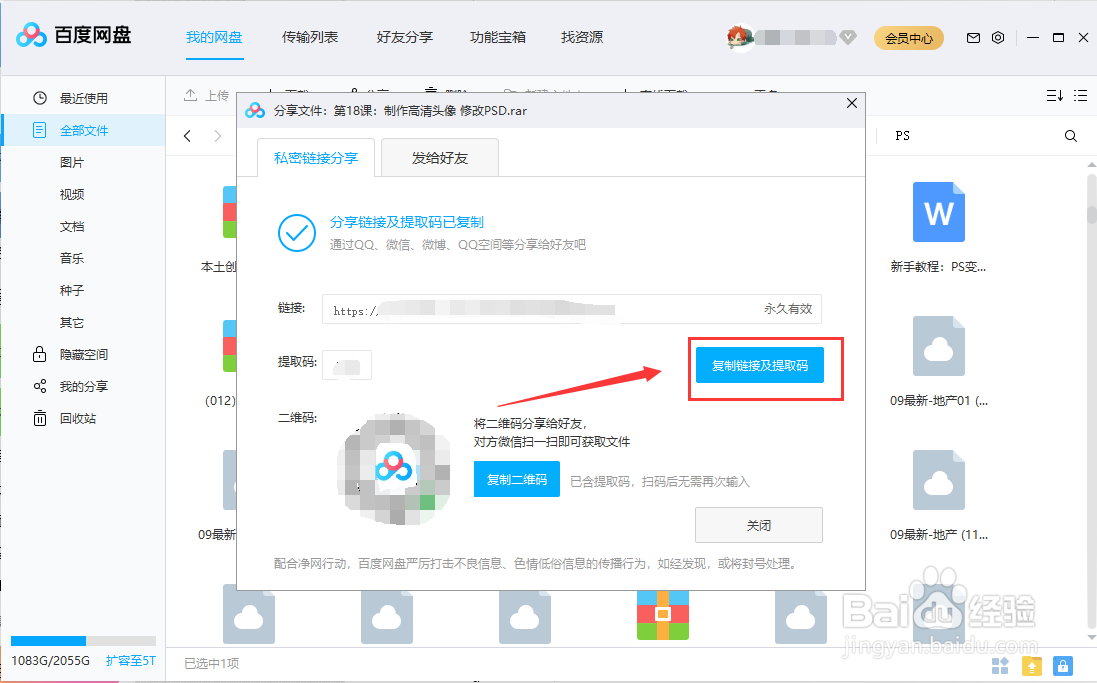Select 私密链接分享 tab
Image resolution: width=1097 pixels, height=683 pixels.
(x=316, y=158)
